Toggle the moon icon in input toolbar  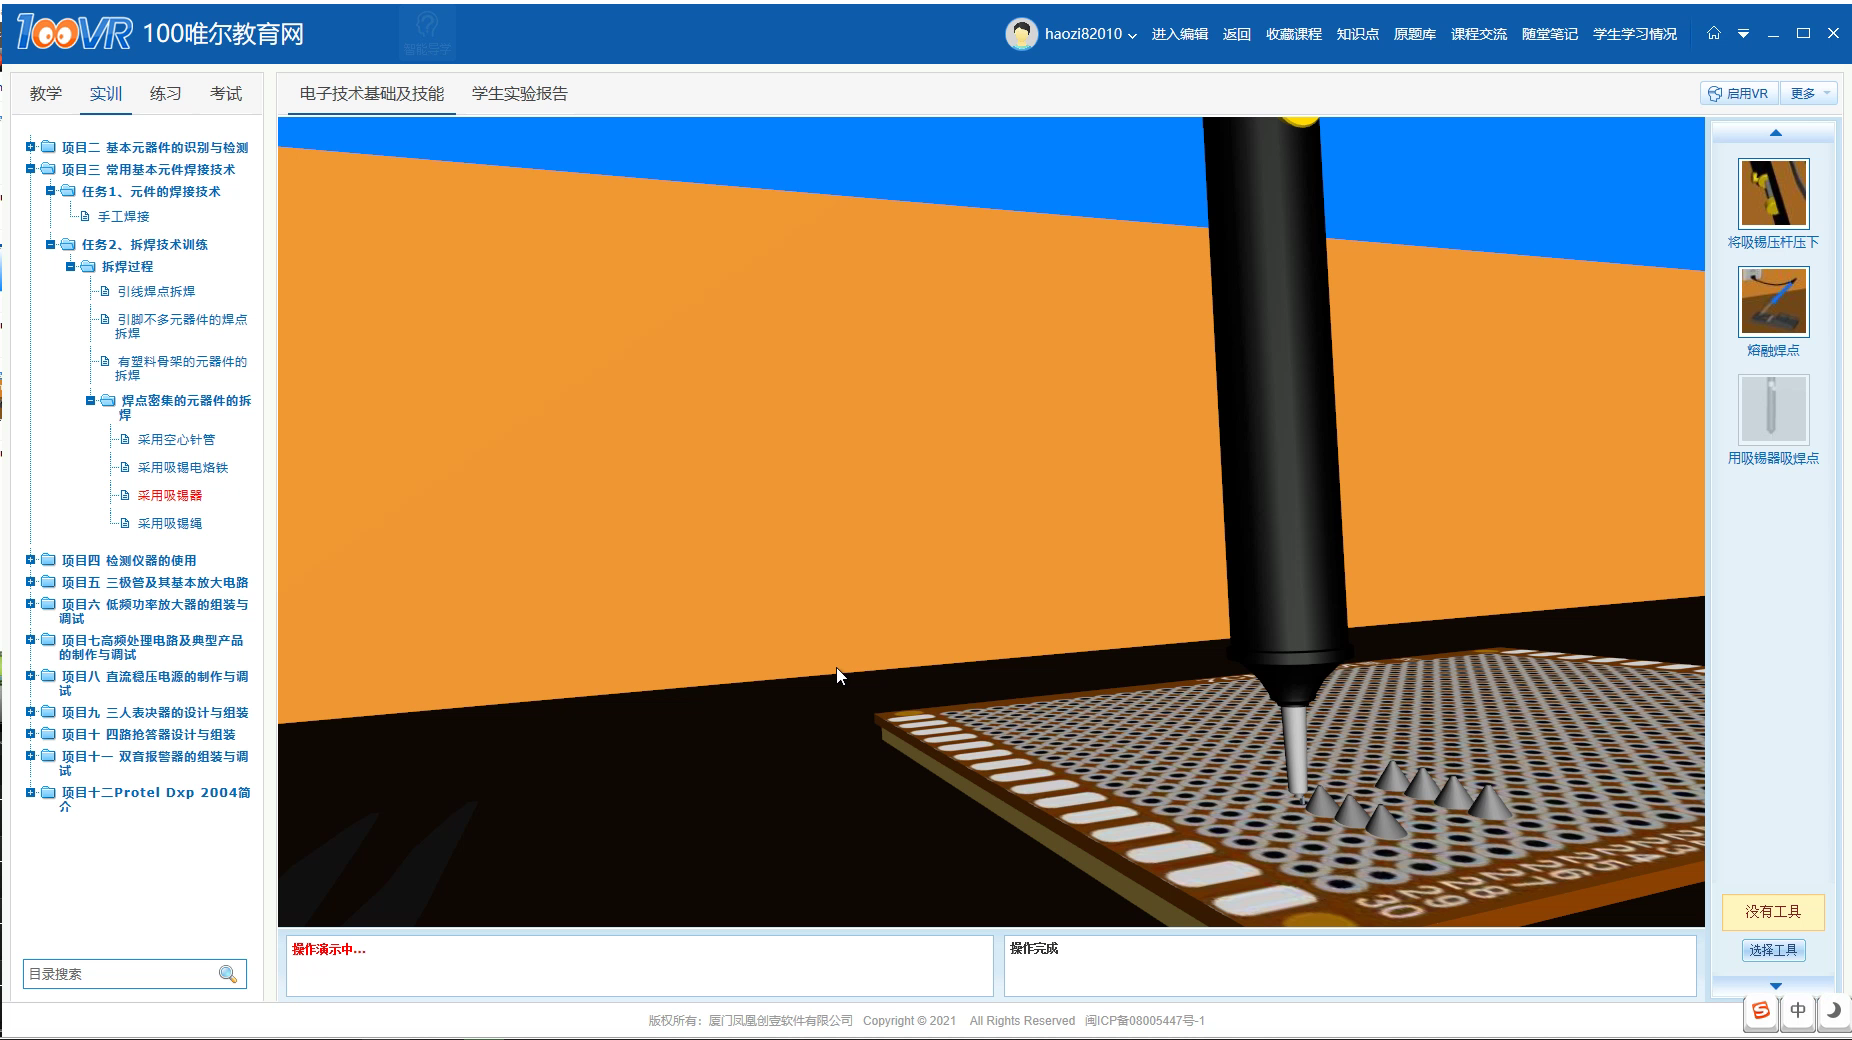pyautogui.click(x=1833, y=1010)
